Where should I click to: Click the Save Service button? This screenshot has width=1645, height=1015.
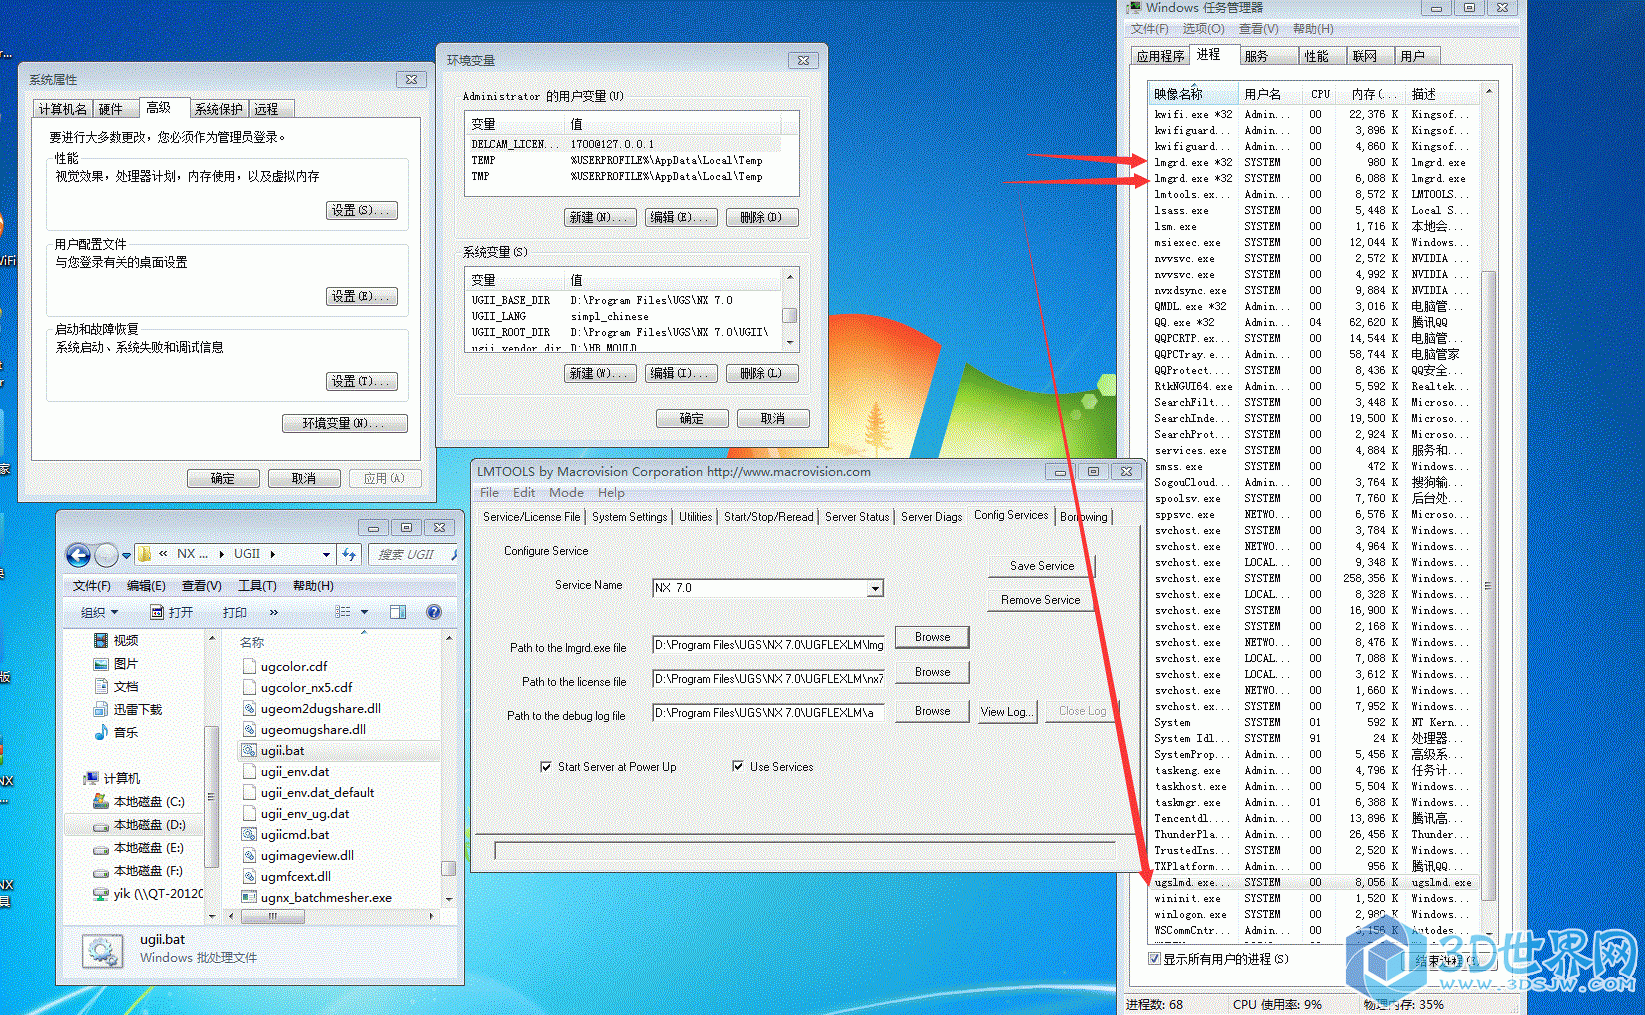(1041, 565)
